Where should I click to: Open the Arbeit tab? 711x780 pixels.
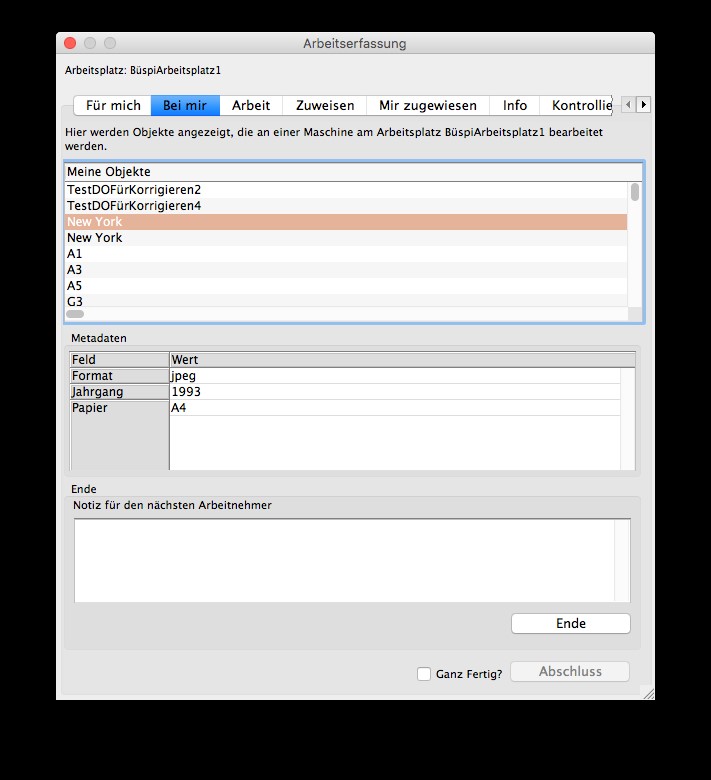(251, 105)
